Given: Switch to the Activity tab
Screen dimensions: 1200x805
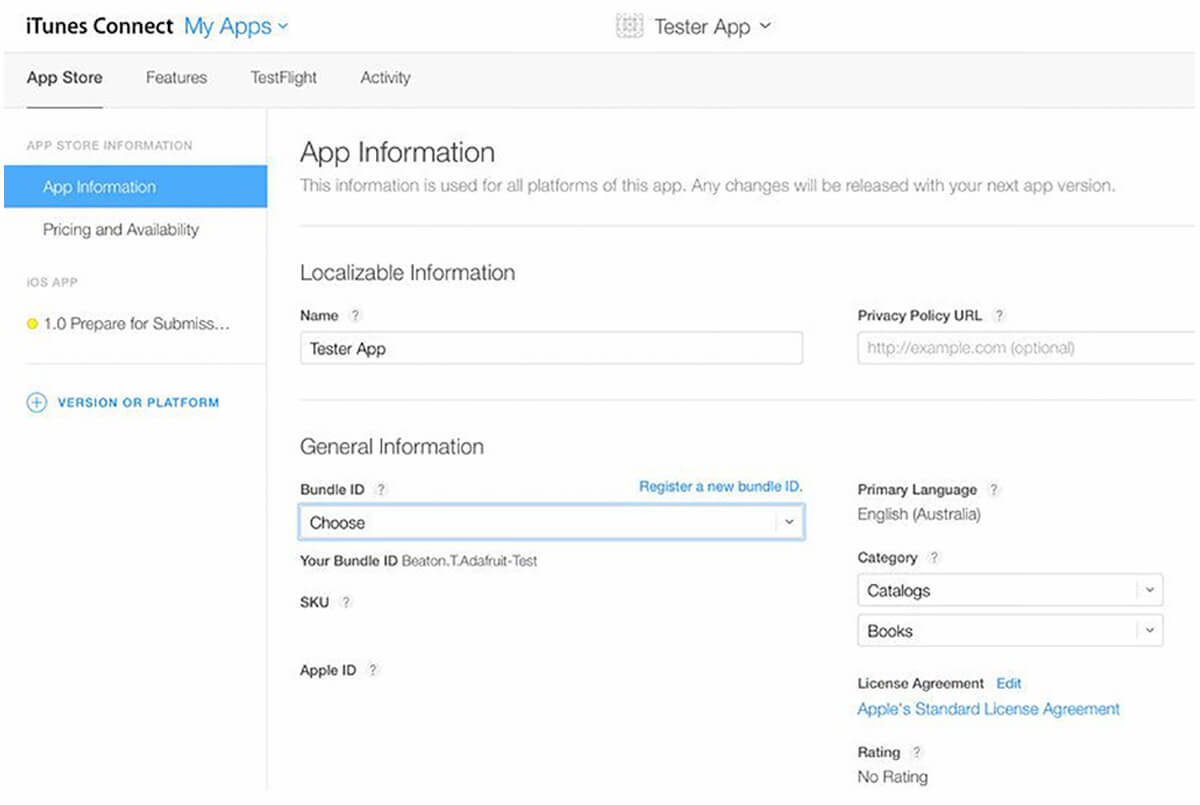Looking at the screenshot, I should 385,78.
